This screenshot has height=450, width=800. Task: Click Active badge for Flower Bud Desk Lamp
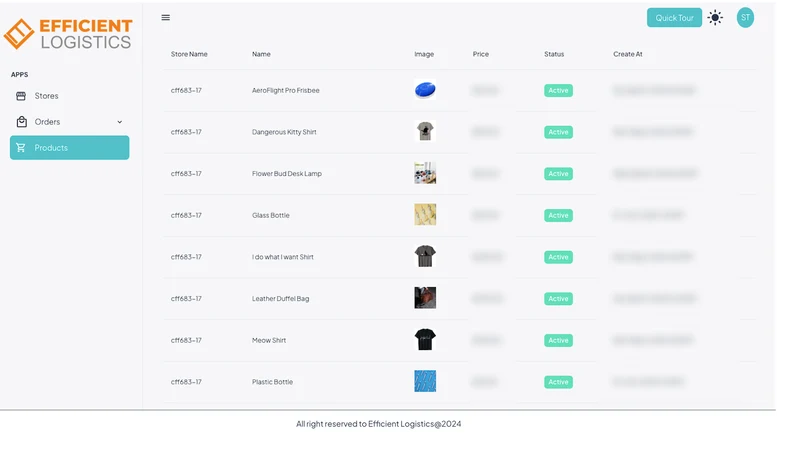click(x=558, y=174)
